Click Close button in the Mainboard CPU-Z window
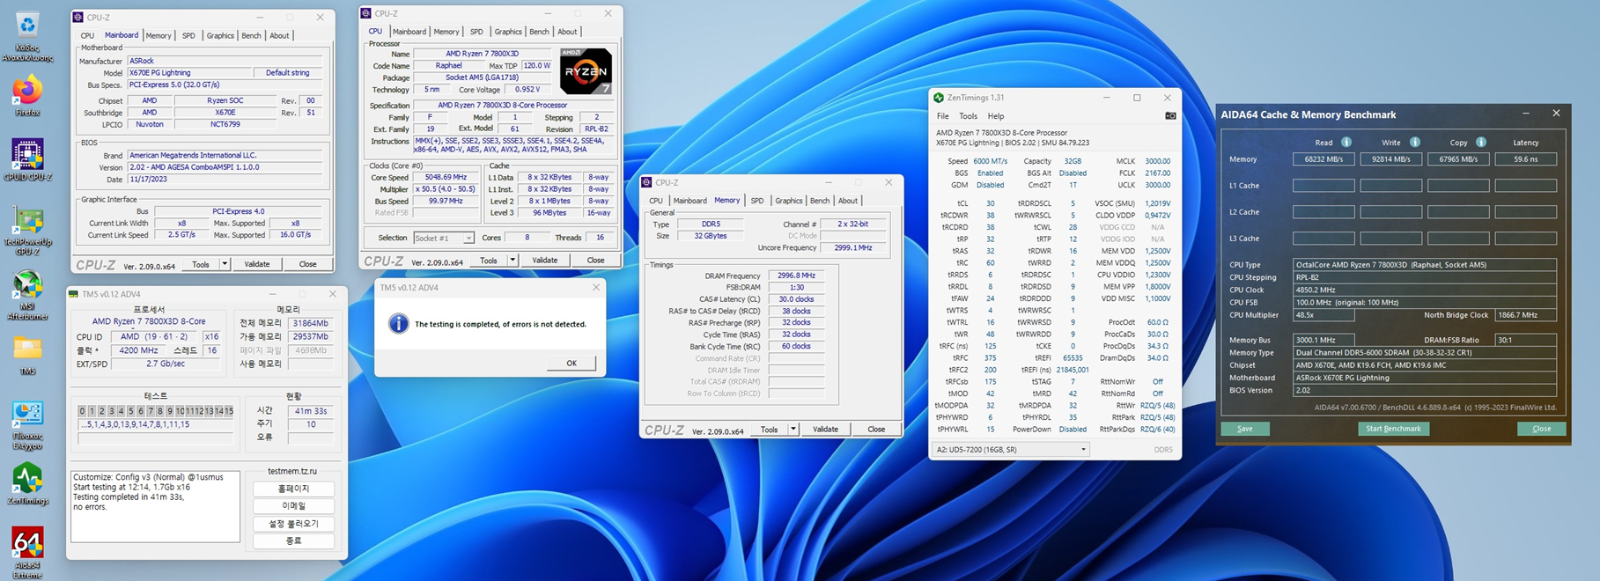Screen dimensions: 1600x581 pyautogui.click(x=307, y=264)
